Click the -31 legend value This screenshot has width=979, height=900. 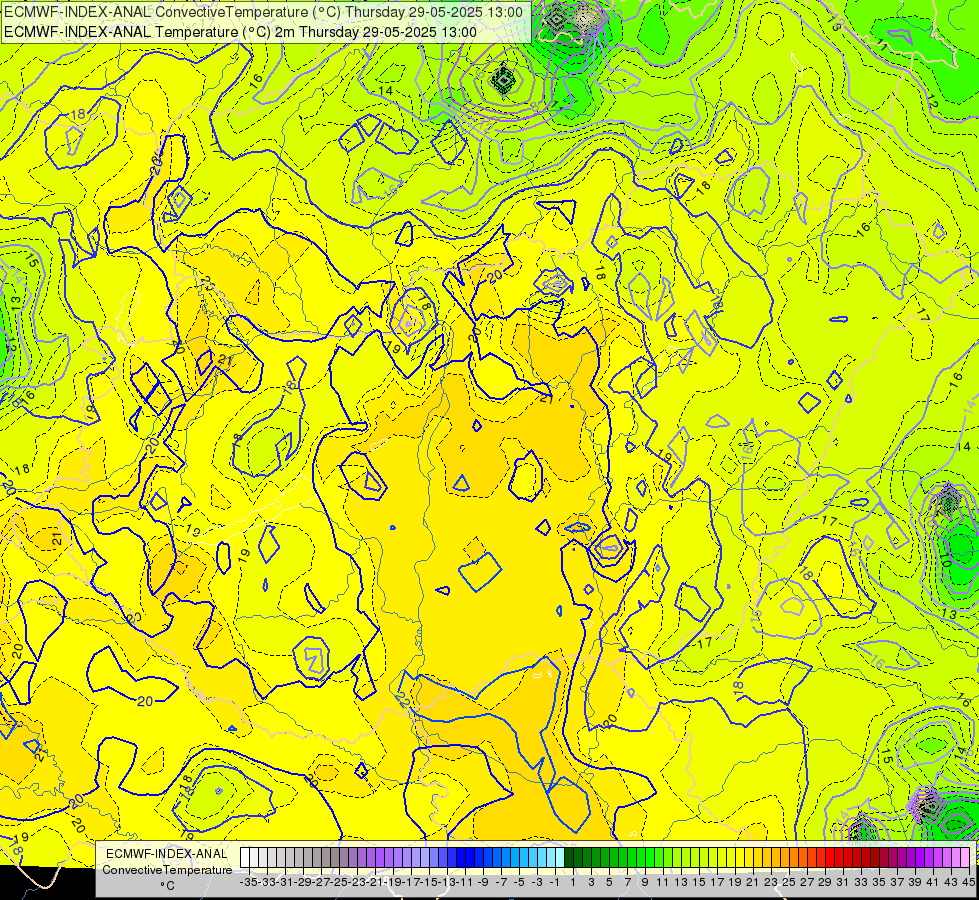point(285,882)
